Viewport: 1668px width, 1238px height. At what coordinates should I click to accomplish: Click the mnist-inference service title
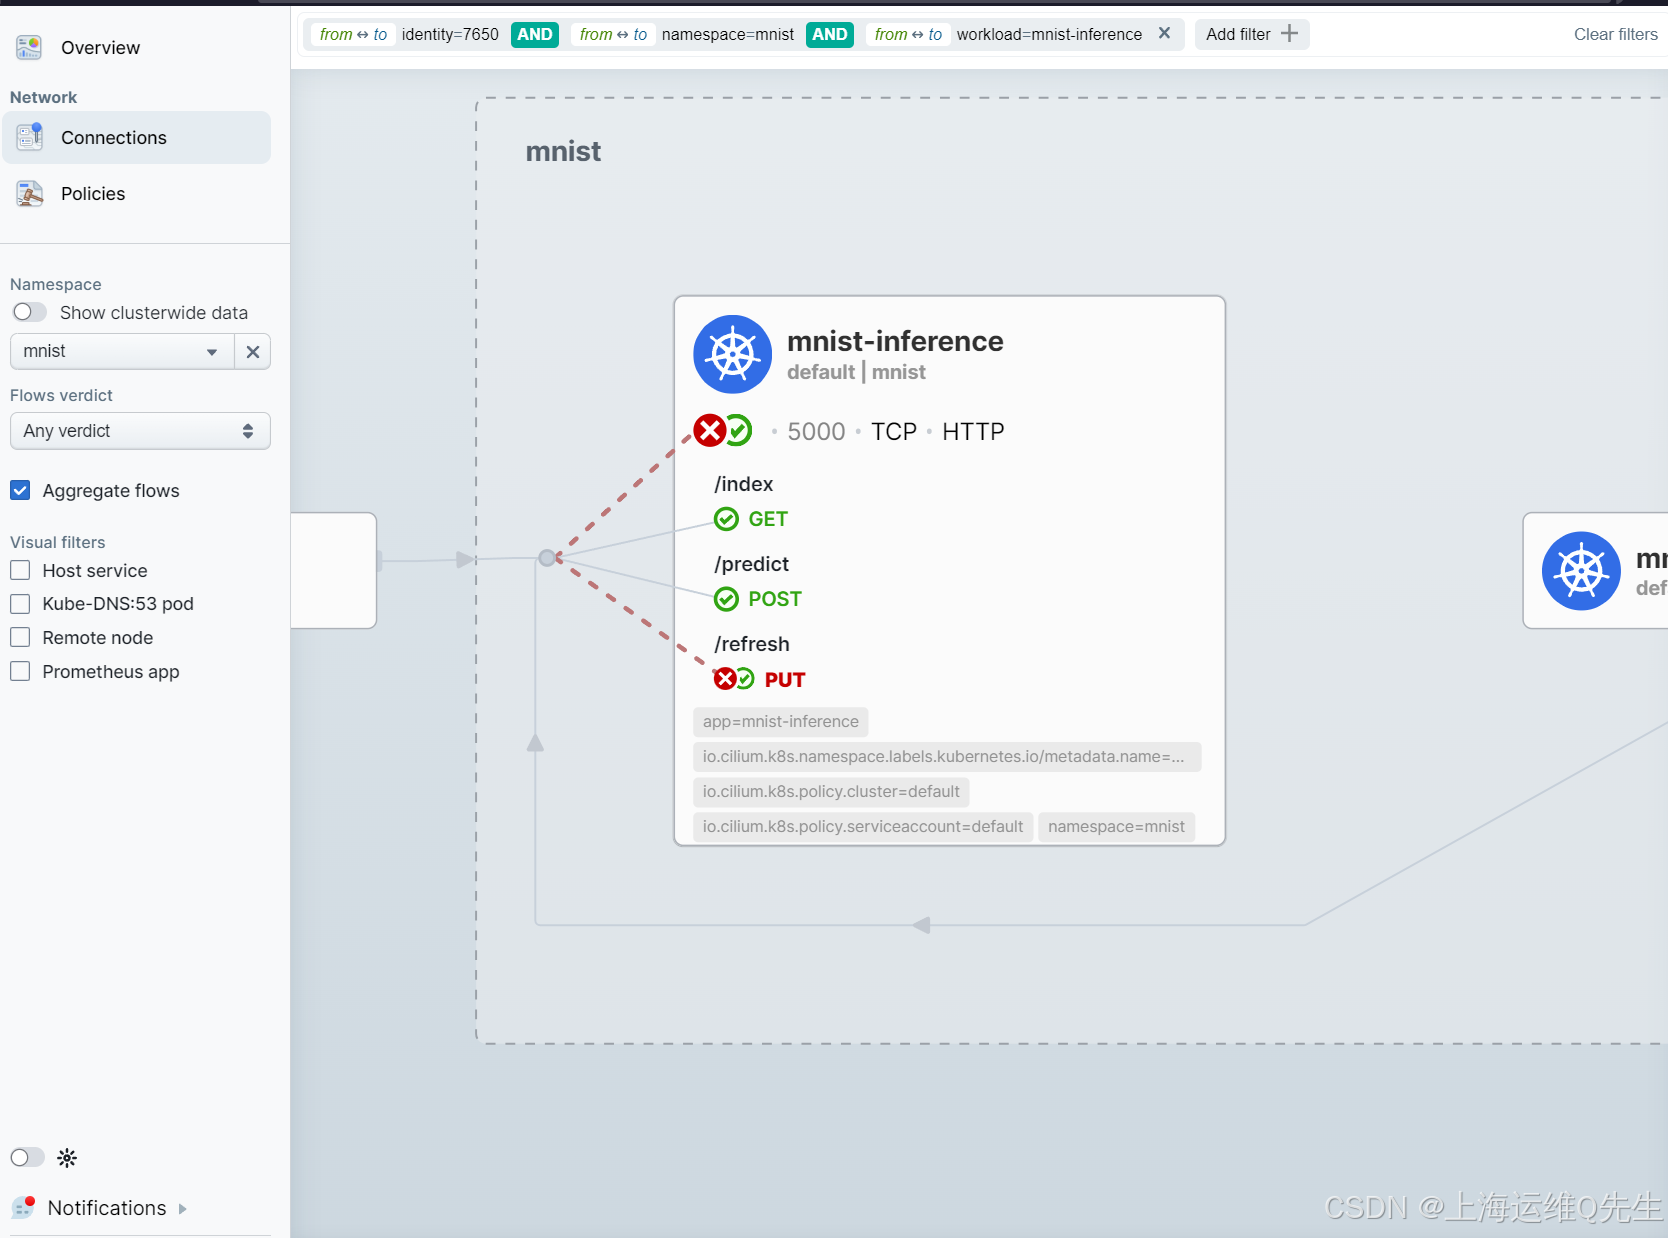pyautogui.click(x=895, y=341)
